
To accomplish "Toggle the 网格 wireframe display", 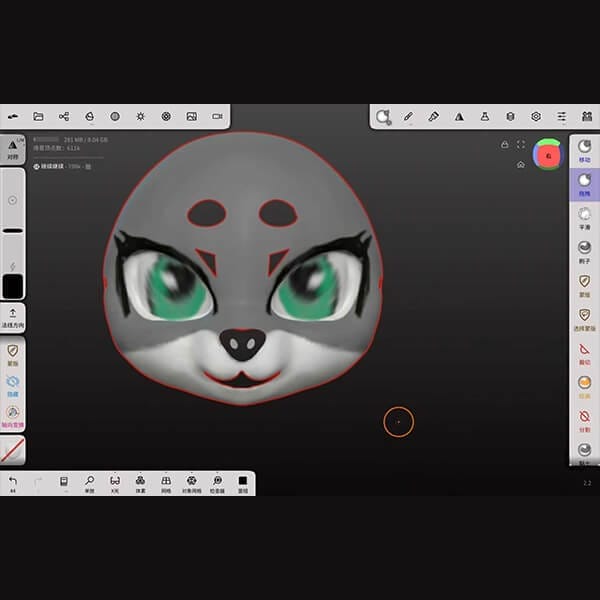I will pos(166,484).
